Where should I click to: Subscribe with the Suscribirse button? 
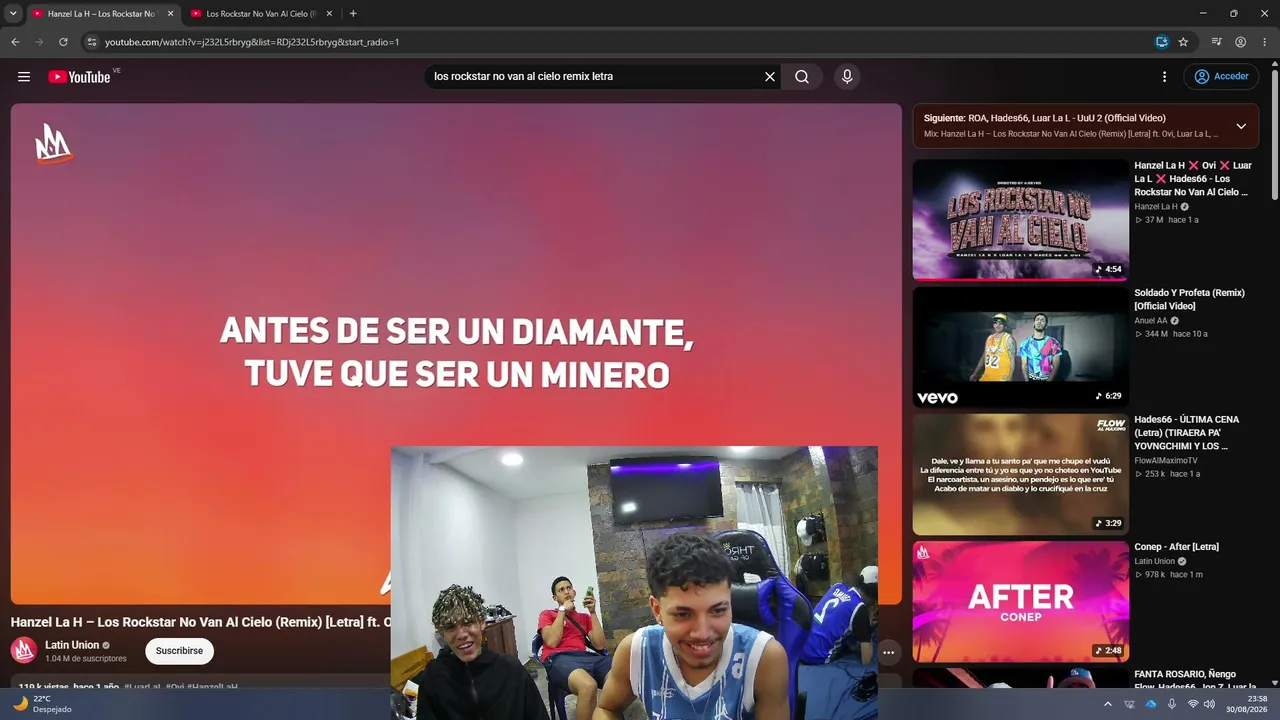tap(179, 651)
